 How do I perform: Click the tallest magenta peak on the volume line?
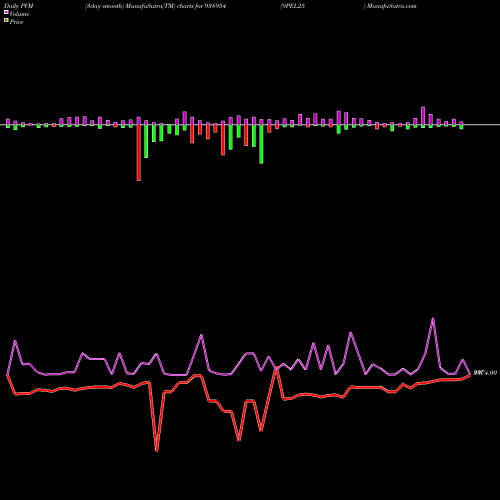pos(433,319)
